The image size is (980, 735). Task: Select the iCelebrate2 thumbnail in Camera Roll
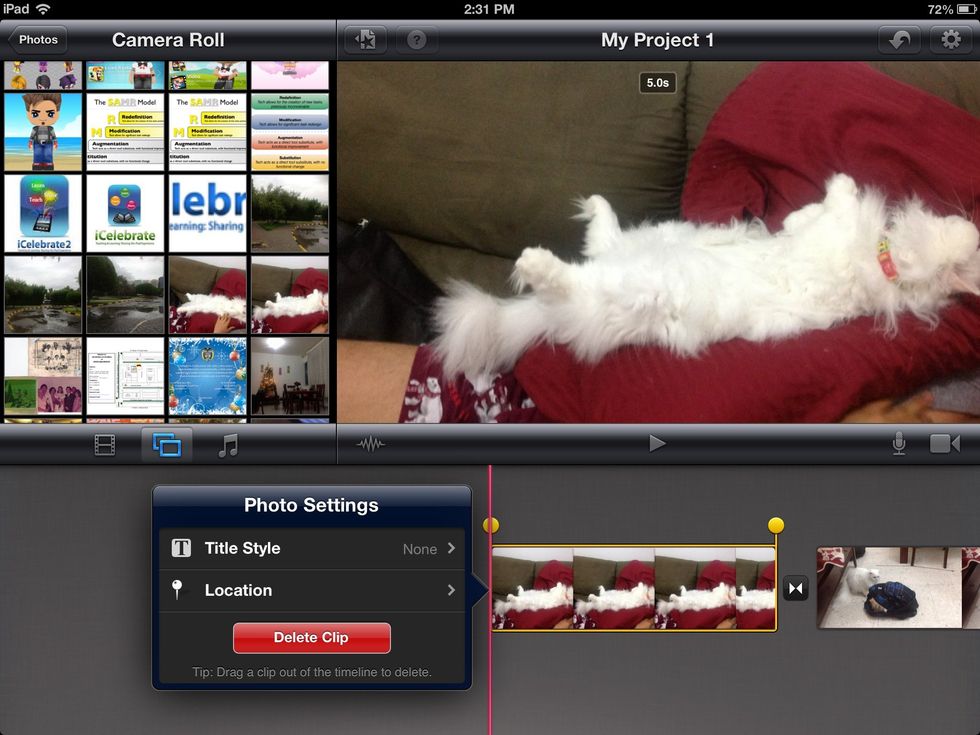coord(43,213)
